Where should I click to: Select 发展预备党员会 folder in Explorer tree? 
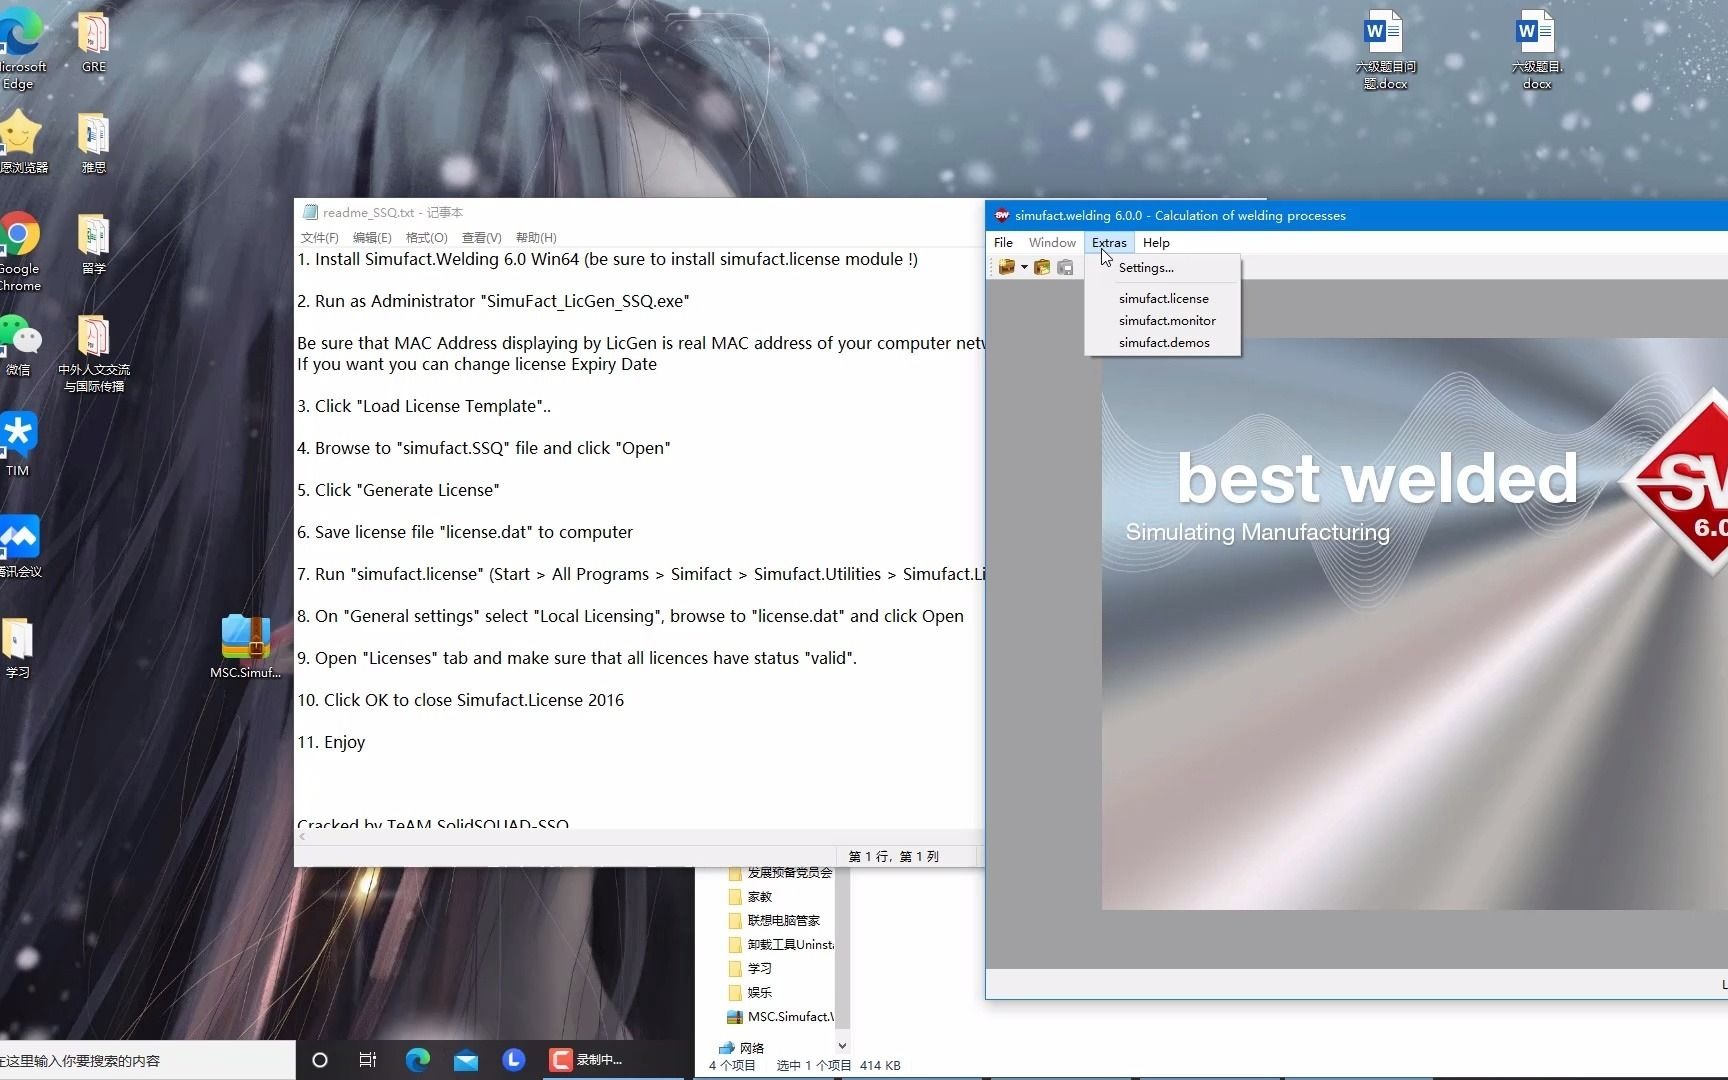tap(779, 872)
